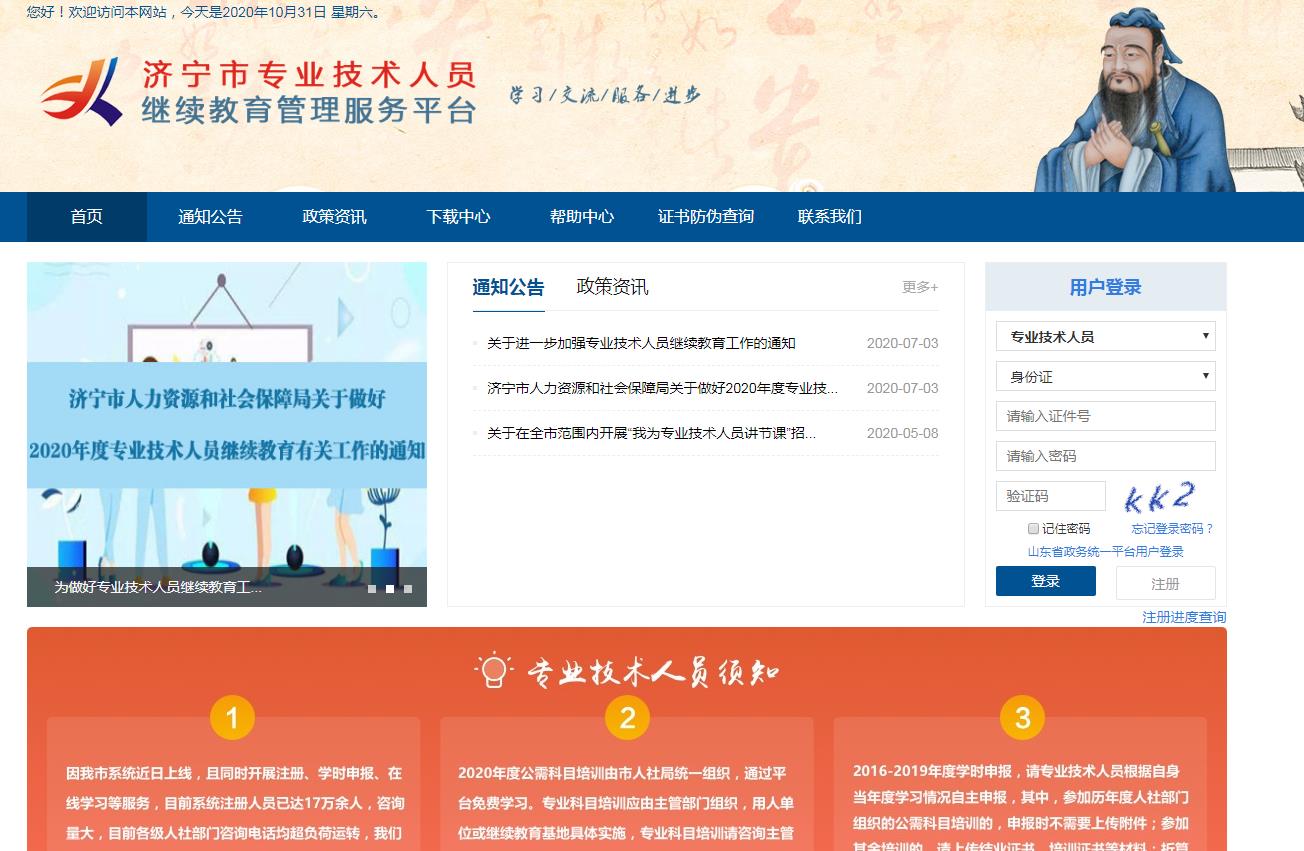Select the first carousel indicator dot
1304x851 pixels.
coord(372,589)
